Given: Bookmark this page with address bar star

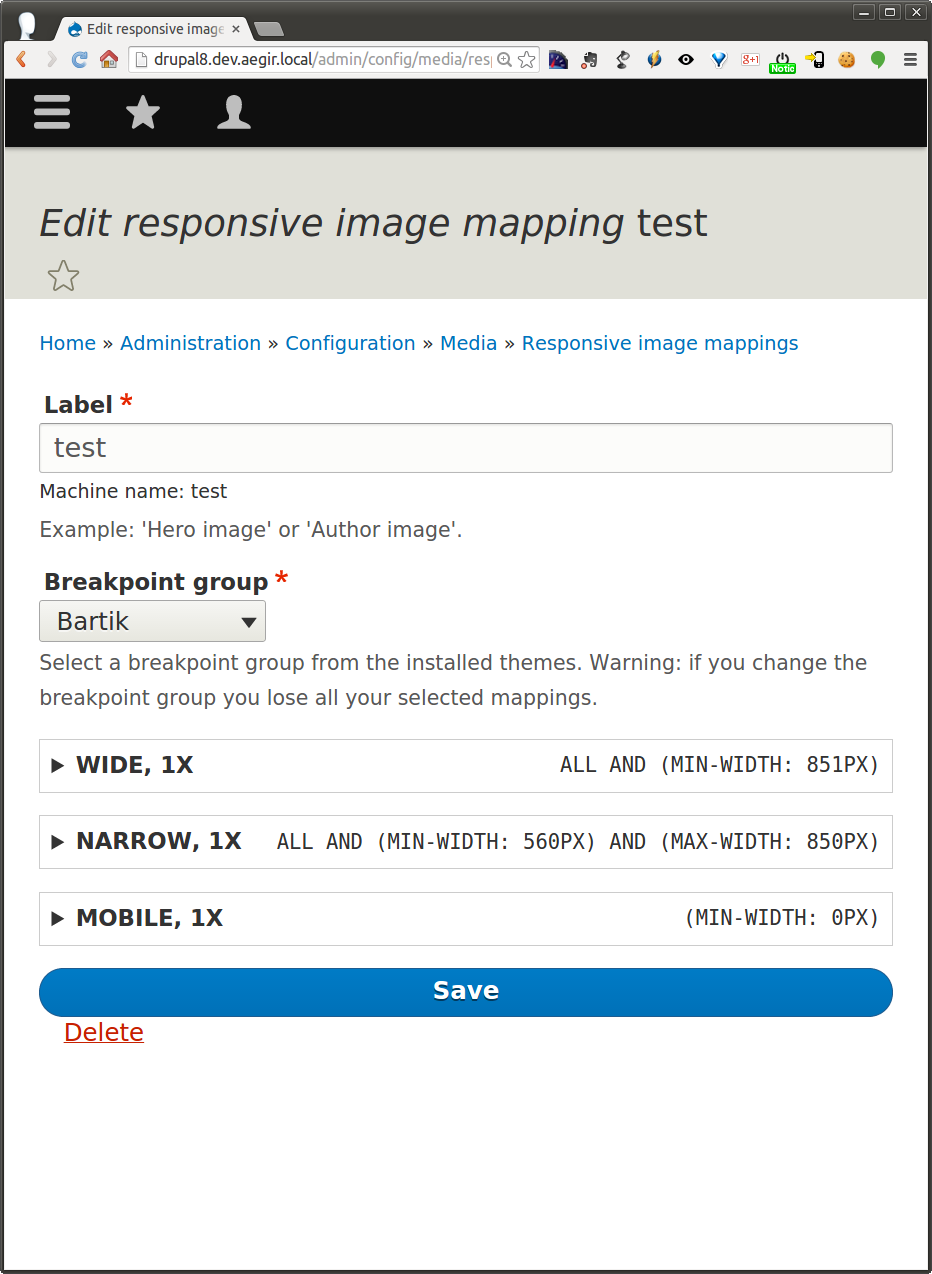Looking at the screenshot, I should (x=527, y=60).
